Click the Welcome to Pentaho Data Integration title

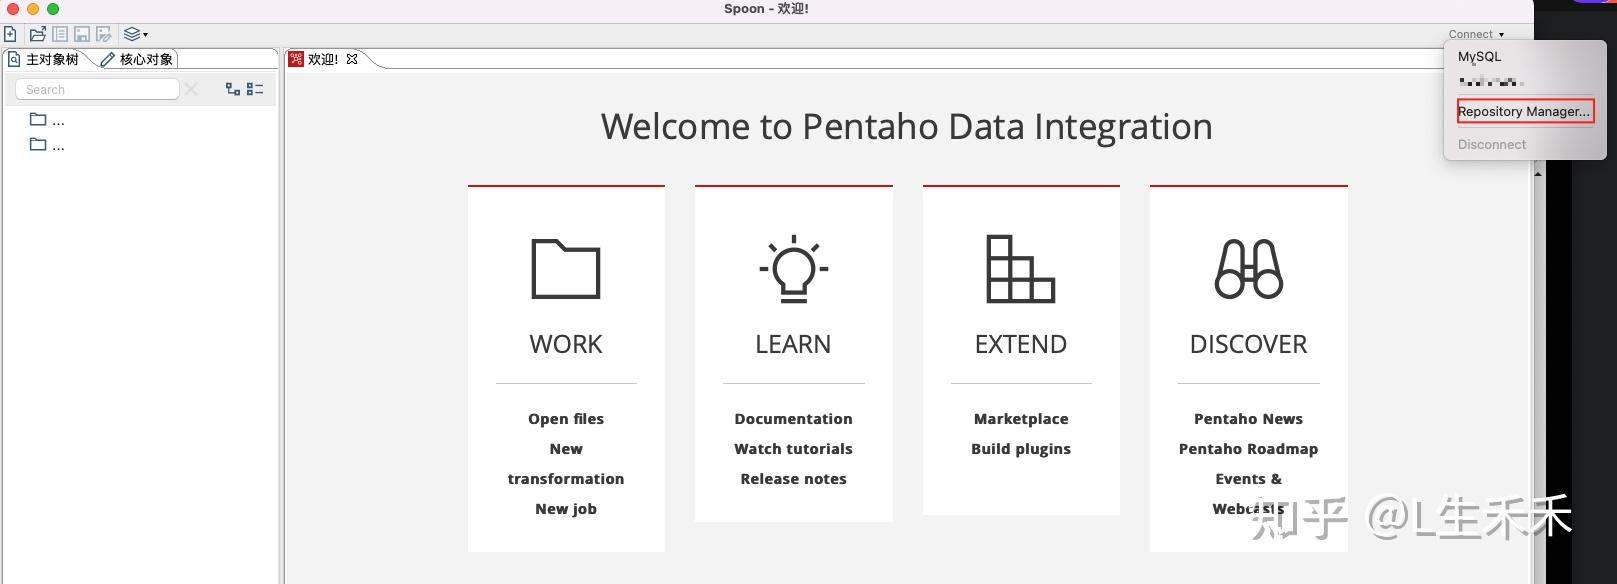[x=907, y=127]
